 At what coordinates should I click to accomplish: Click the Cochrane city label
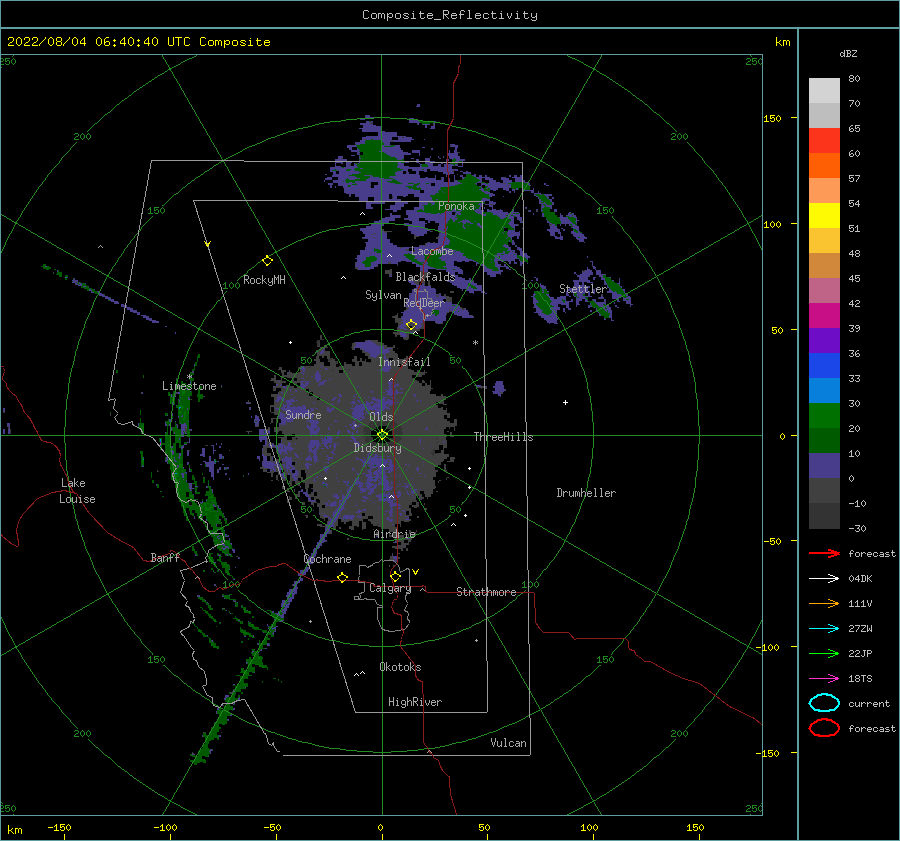[327, 559]
